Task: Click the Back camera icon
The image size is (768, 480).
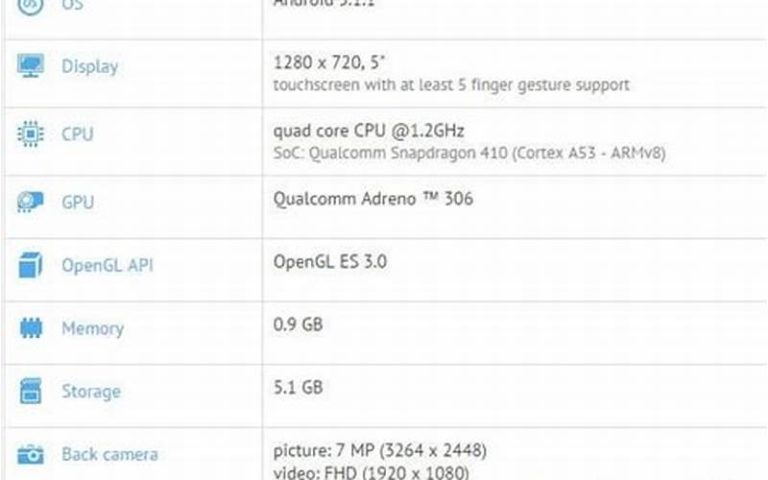Action: 31,455
